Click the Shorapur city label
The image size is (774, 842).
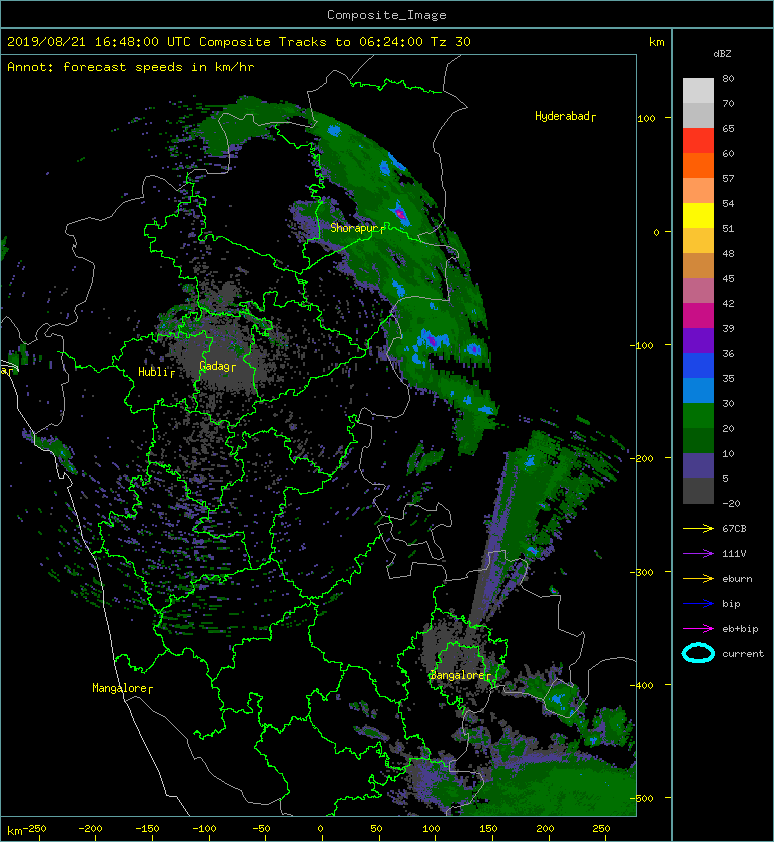(x=357, y=228)
